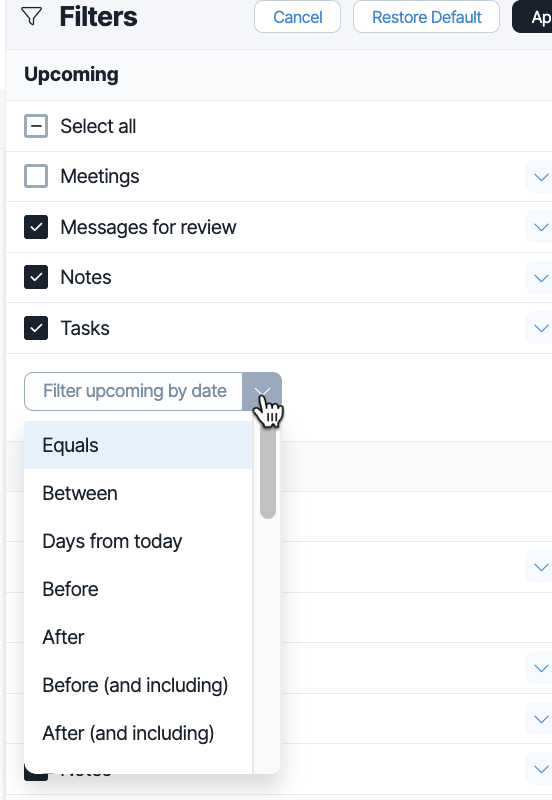Expand the Notes row chevron
Image resolution: width=552 pixels, height=800 pixels.
pyautogui.click(x=540, y=278)
